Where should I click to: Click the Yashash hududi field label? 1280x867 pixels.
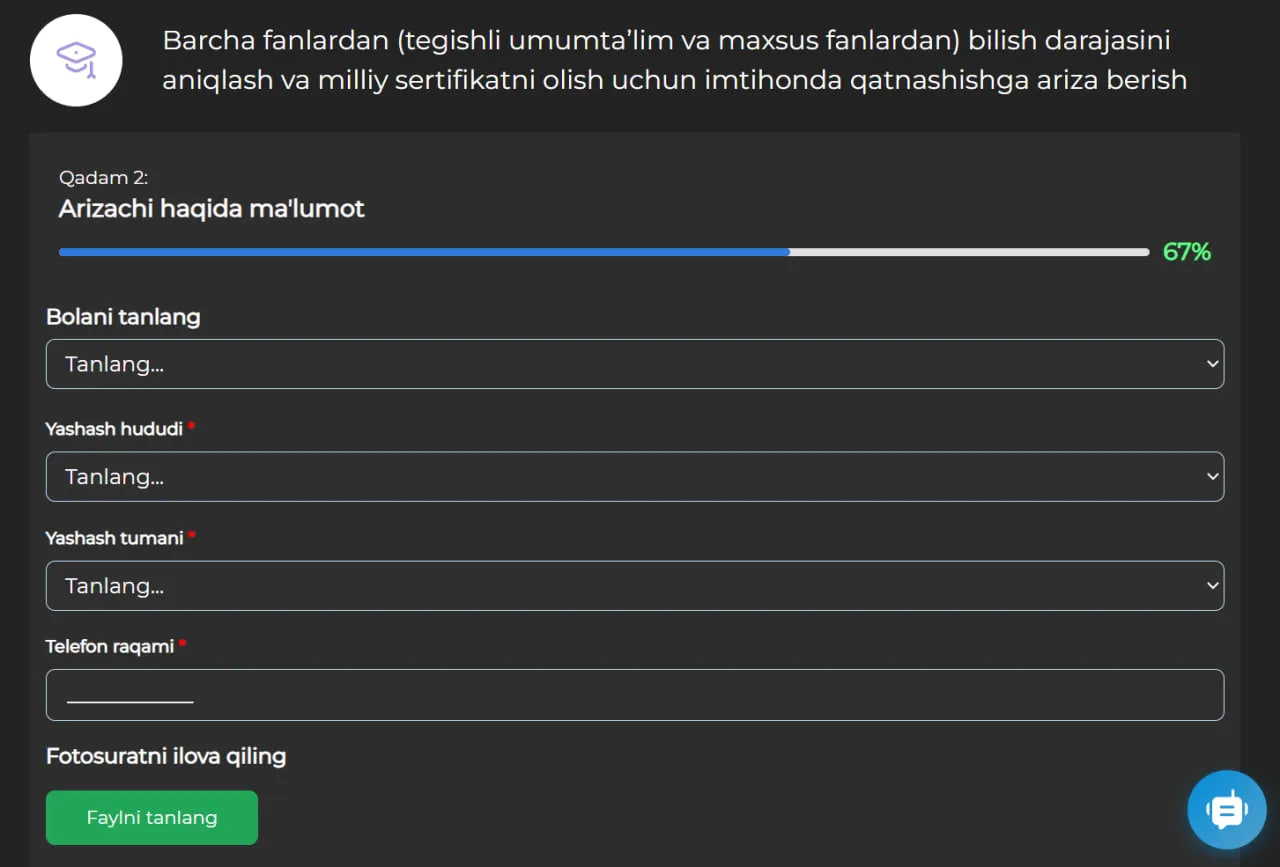[x=114, y=429]
